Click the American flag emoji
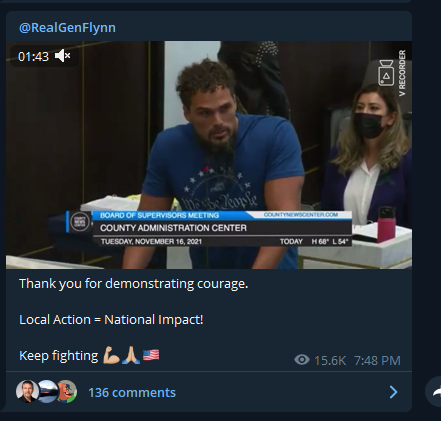 [151, 355]
